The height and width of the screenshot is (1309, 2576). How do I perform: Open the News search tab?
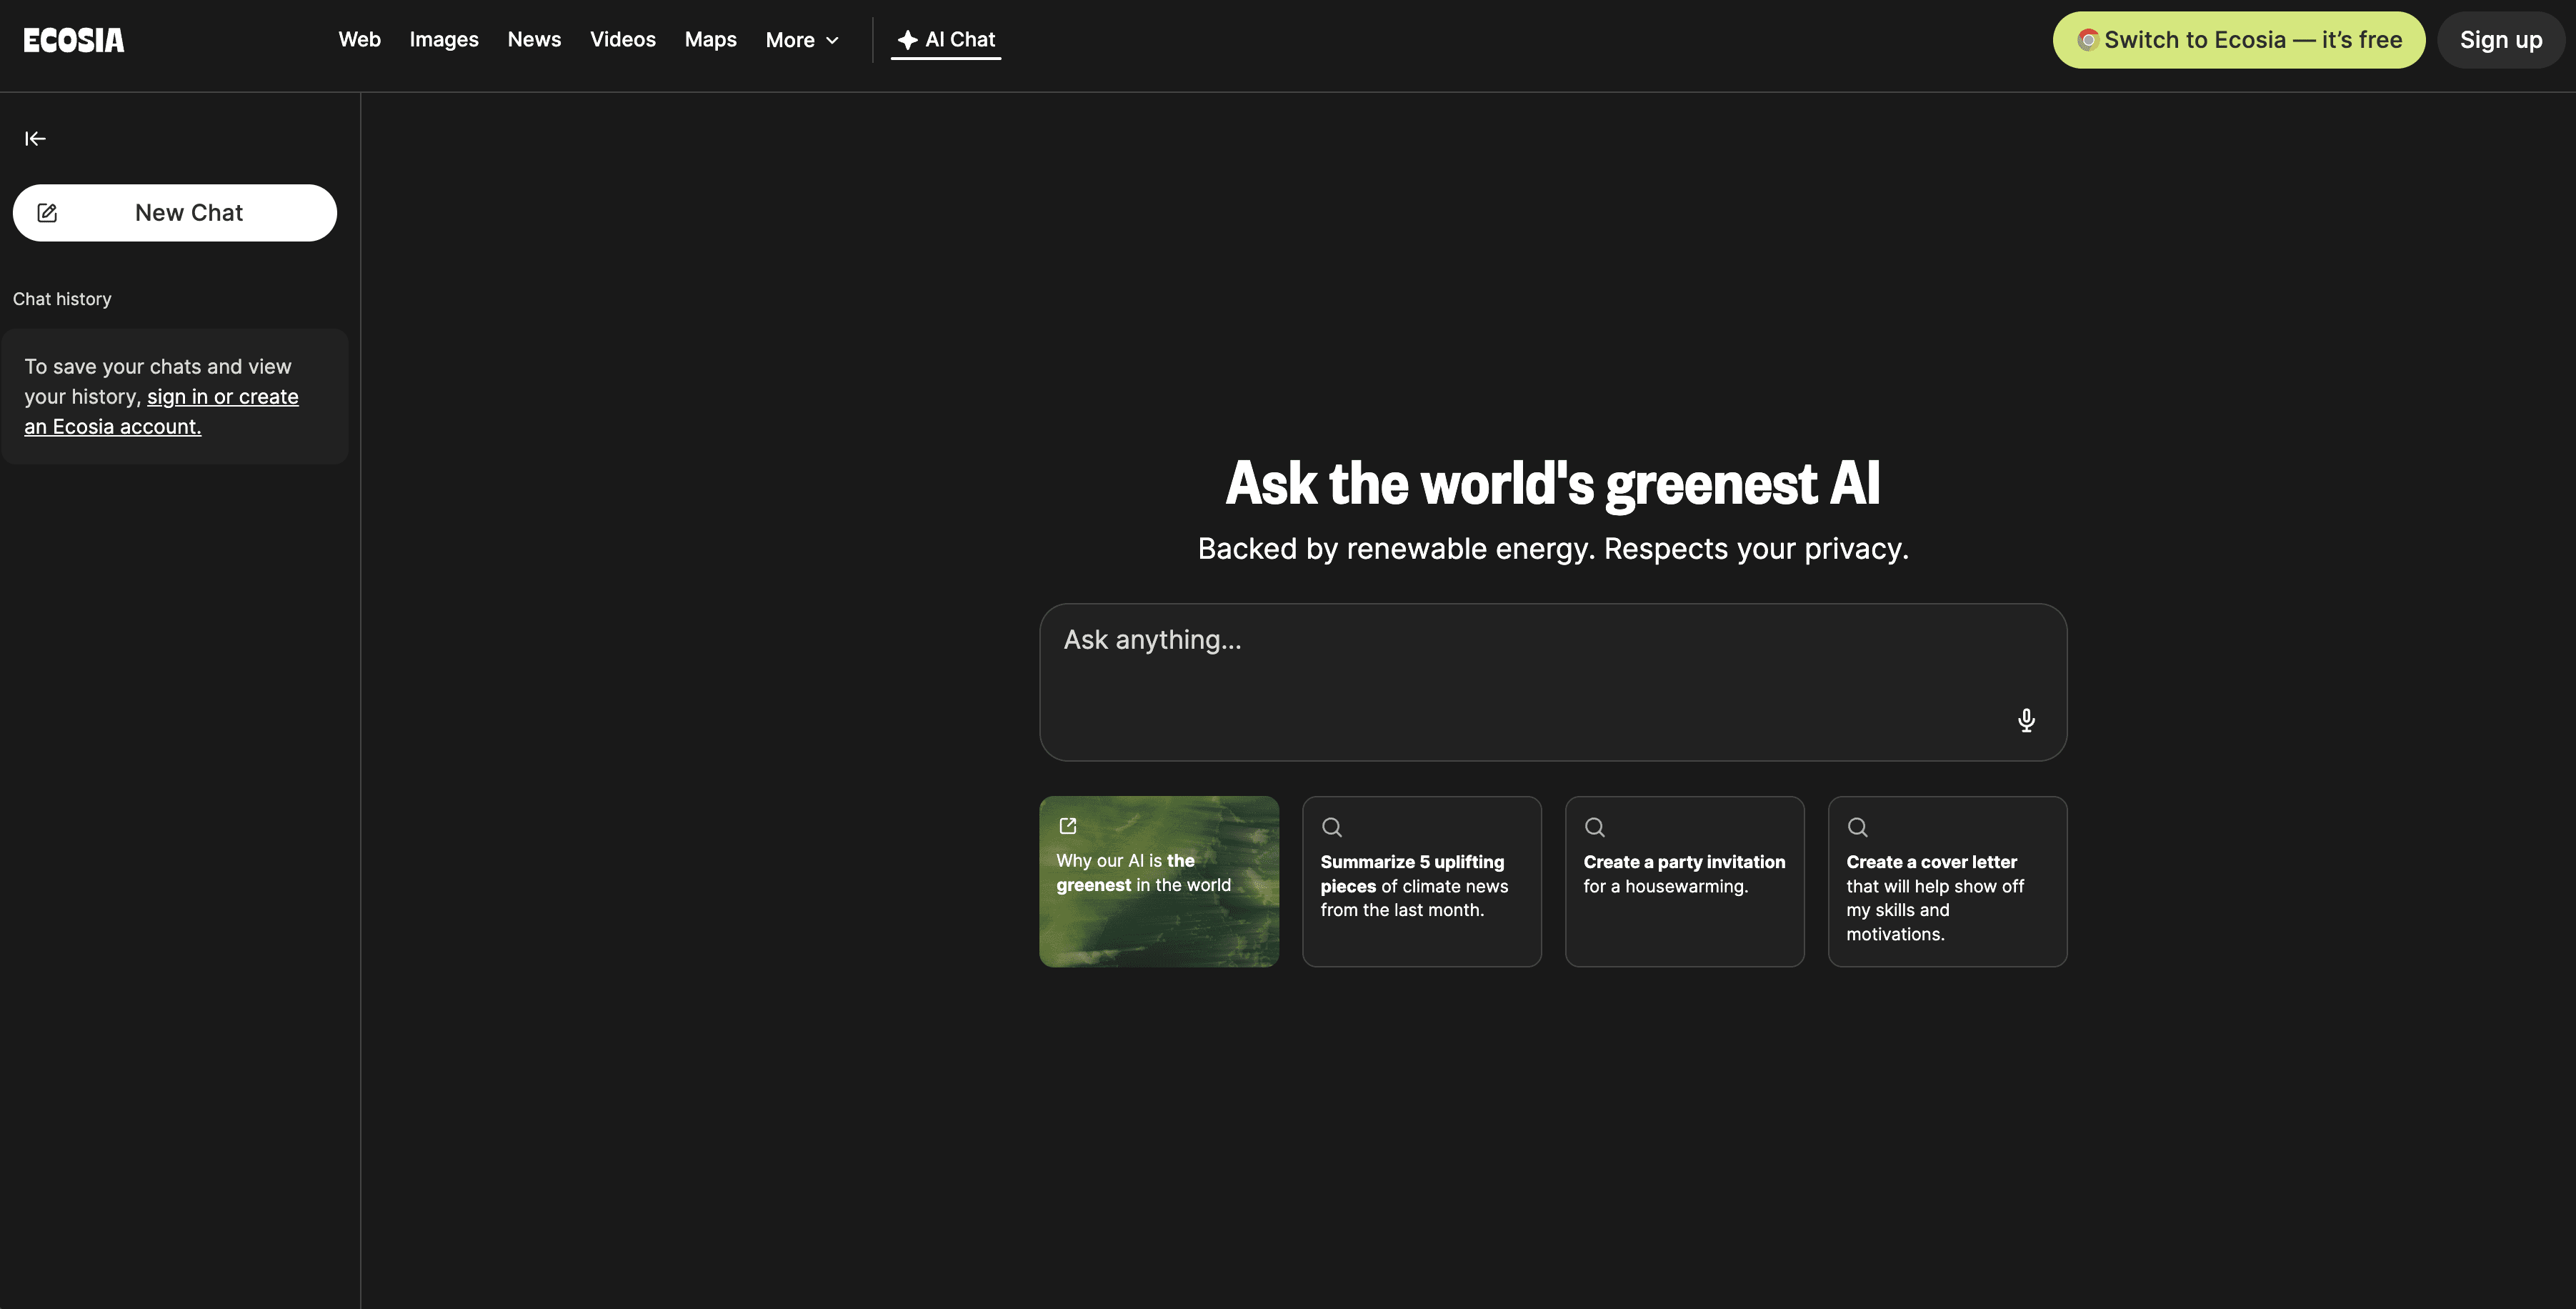(534, 40)
